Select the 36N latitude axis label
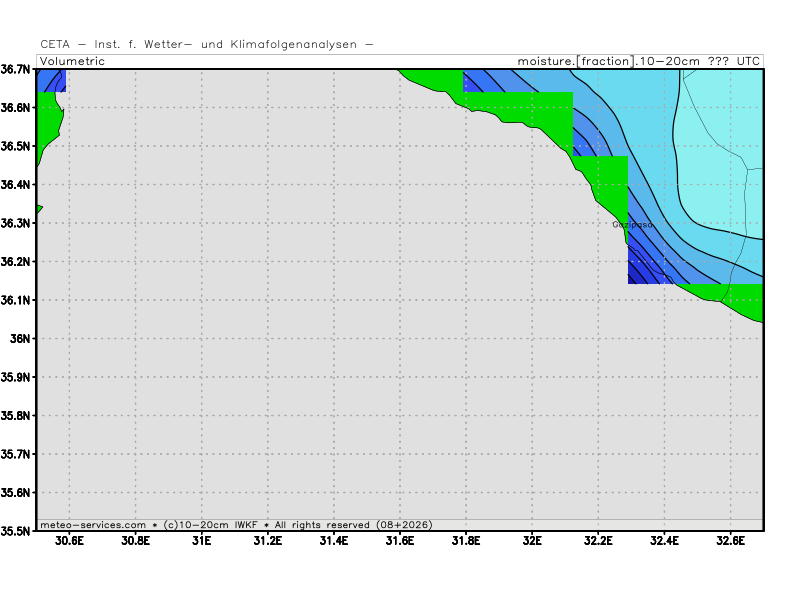The height and width of the screenshot is (600, 800). pos(22,339)
